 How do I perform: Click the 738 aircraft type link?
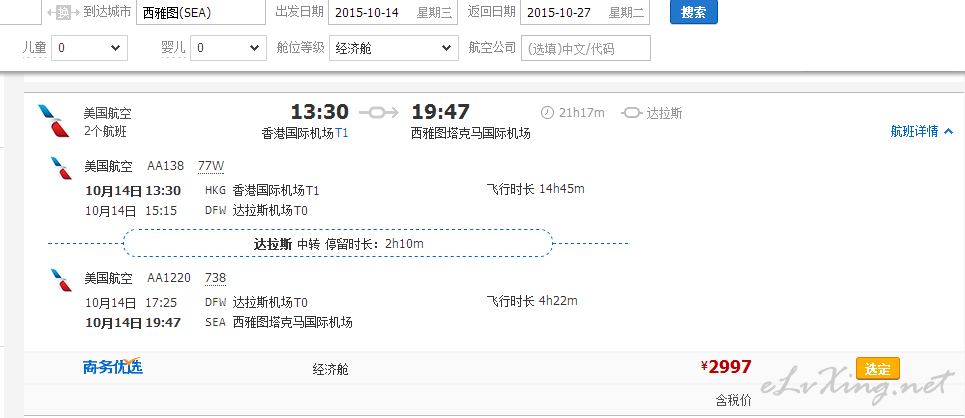215,278
